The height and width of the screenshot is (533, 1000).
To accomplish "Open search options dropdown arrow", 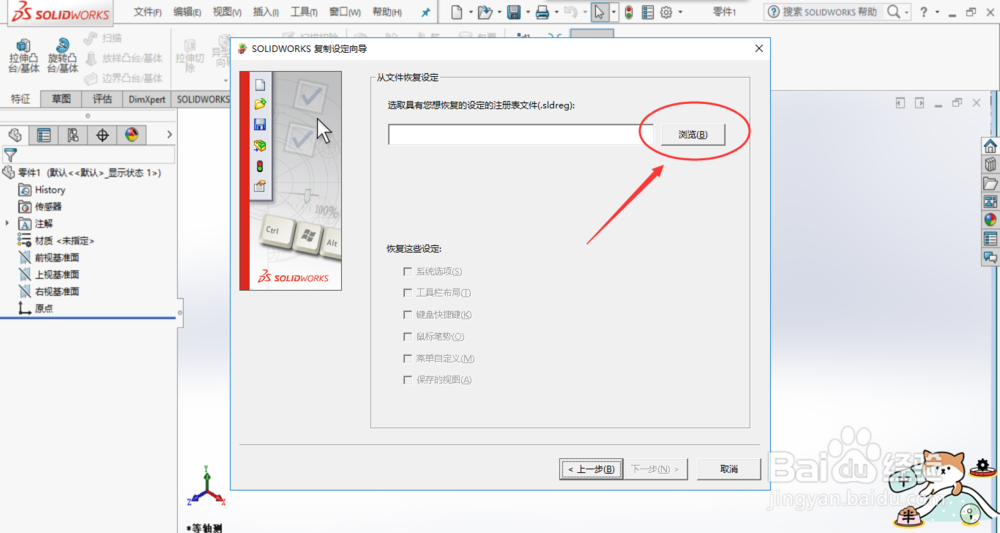I will pyautogui.click(x=906, y=12).
